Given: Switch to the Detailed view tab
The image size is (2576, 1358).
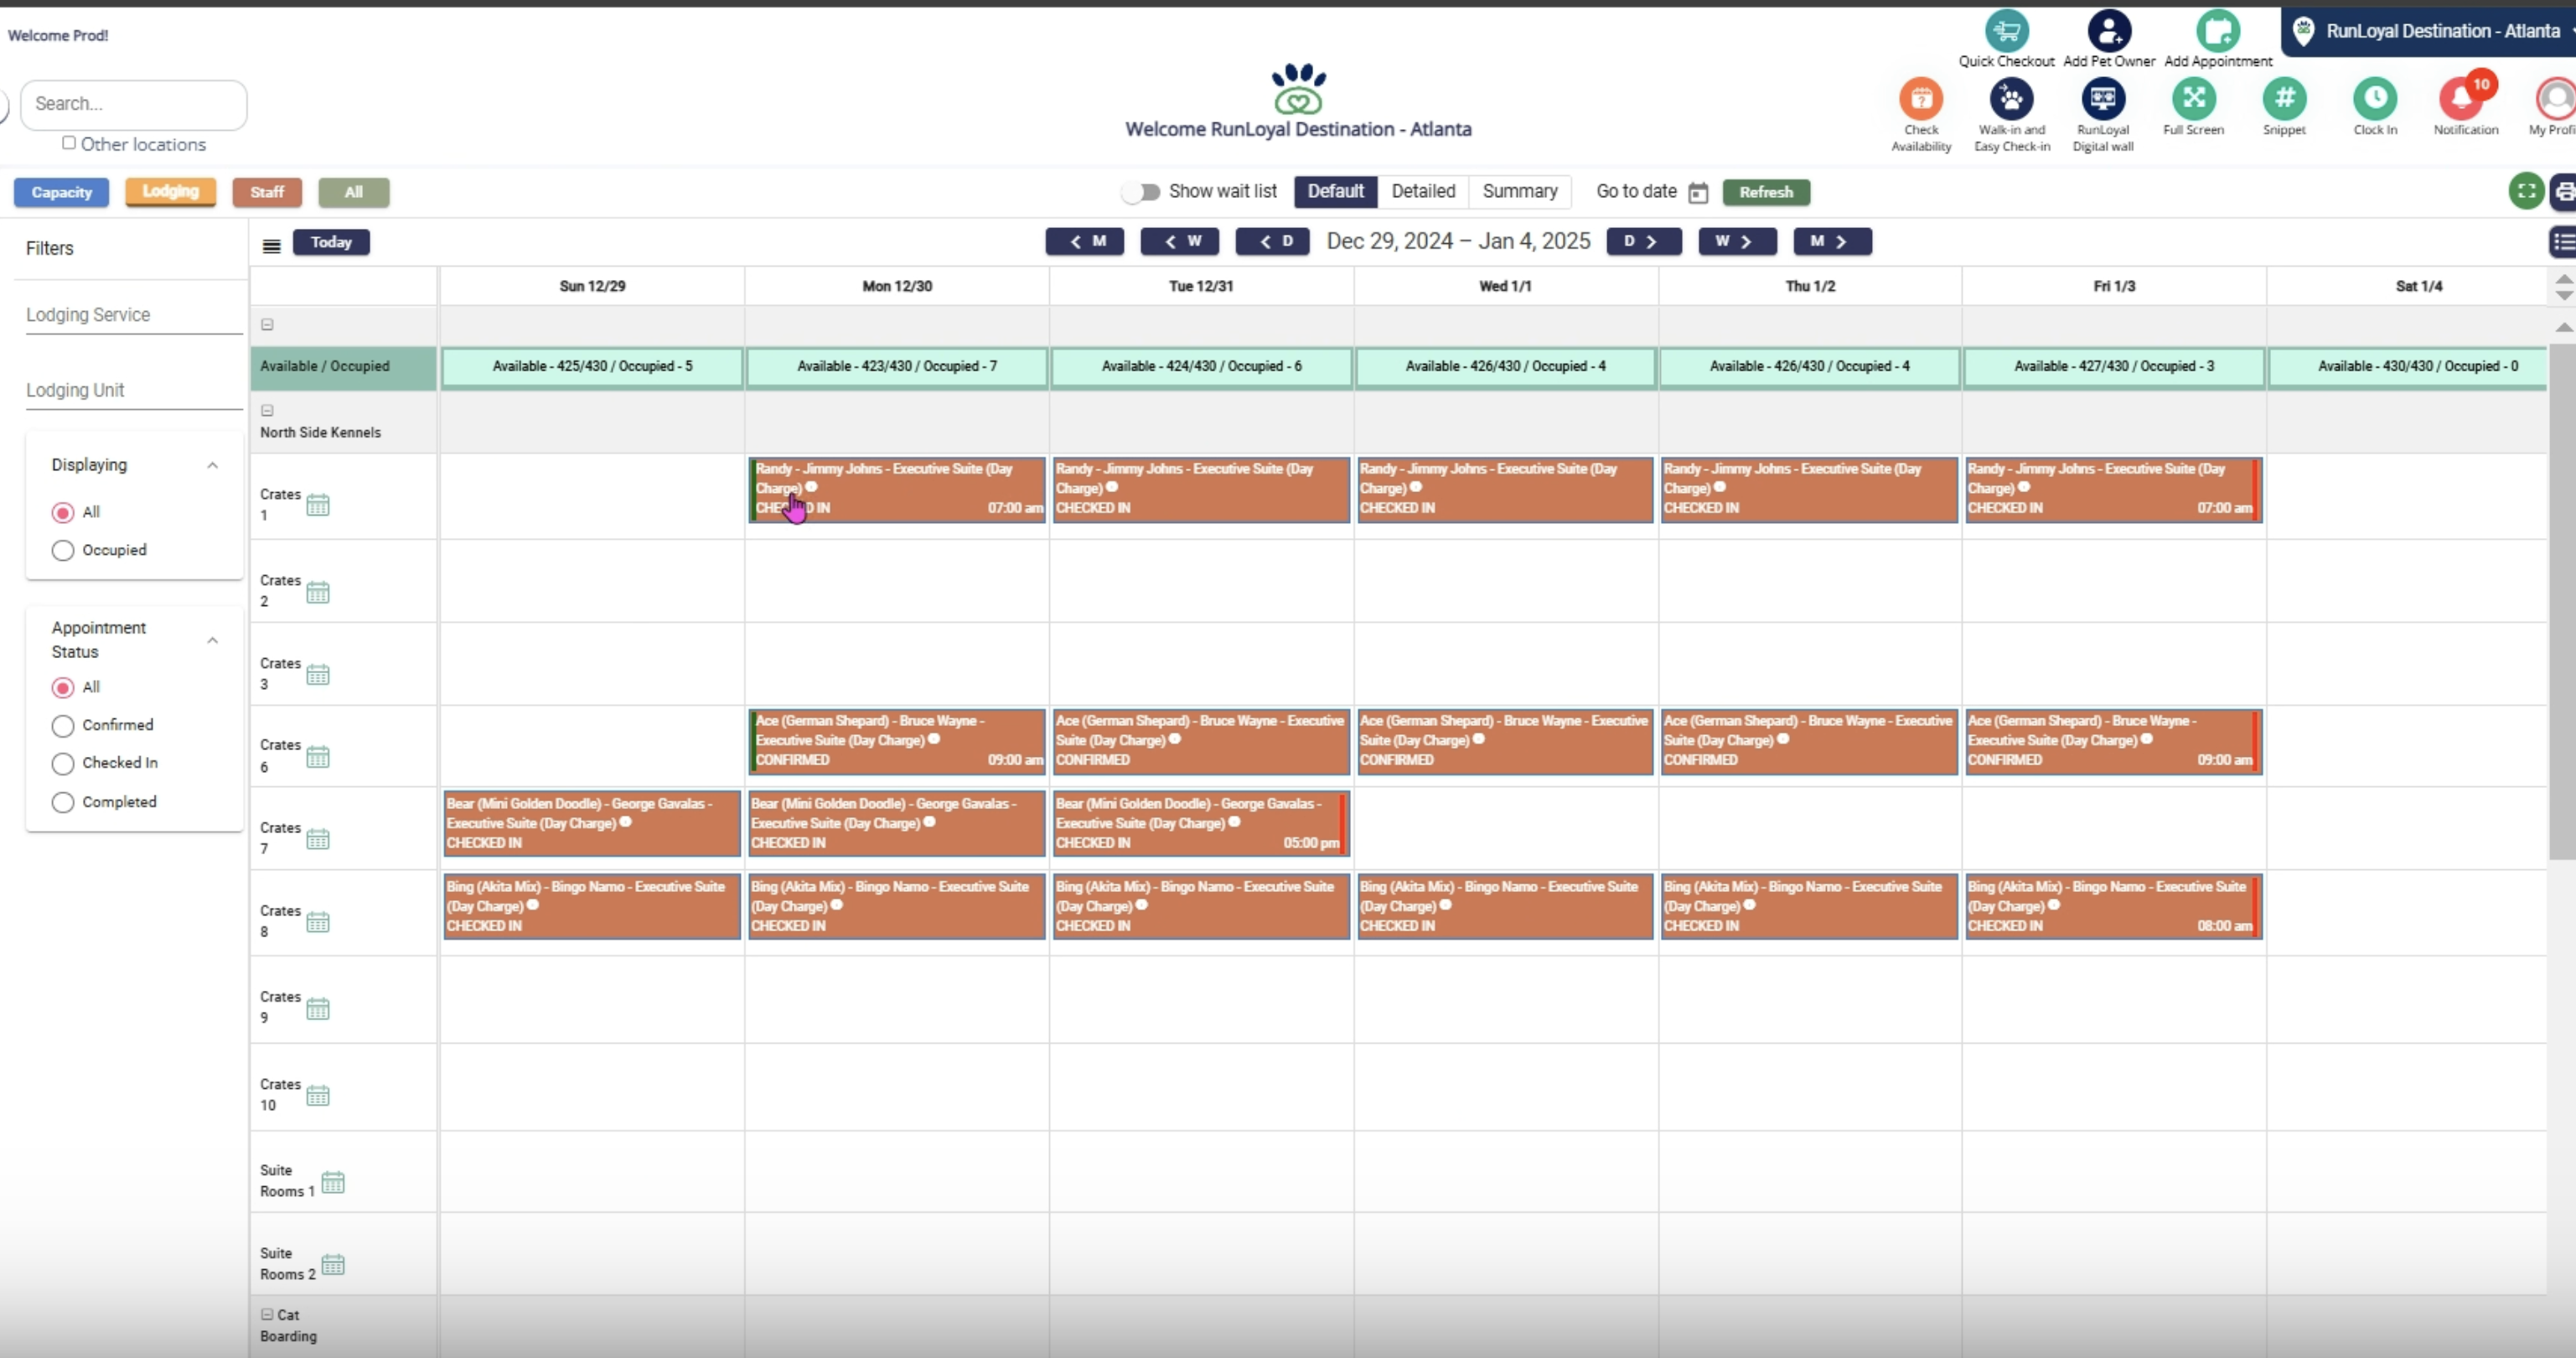Looking at the screenshot, I should tap(1422, 191).
